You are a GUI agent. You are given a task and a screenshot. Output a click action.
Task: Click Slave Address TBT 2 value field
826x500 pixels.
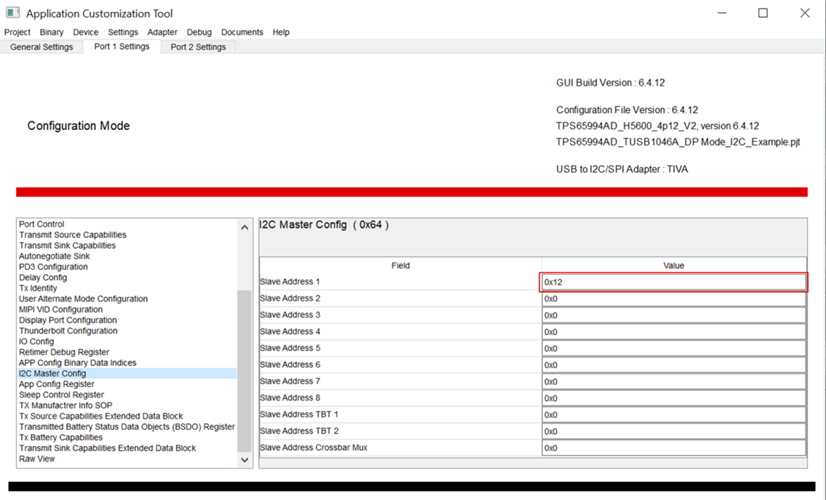pos(674,432)
